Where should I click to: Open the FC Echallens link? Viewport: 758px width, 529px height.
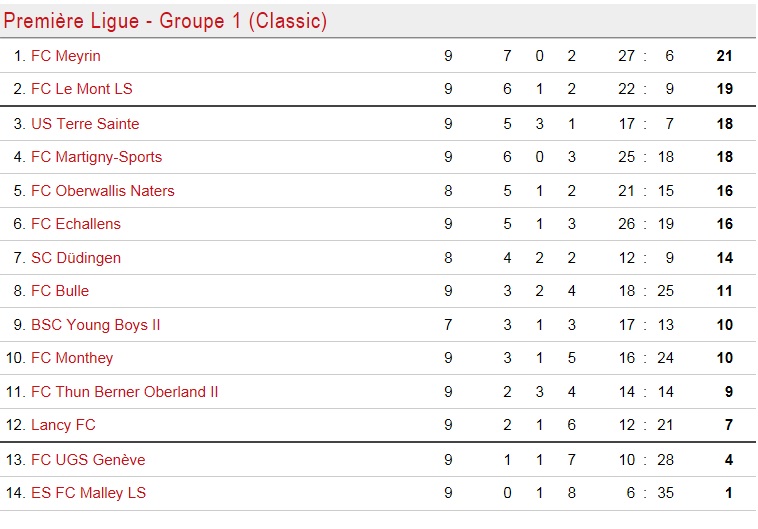(76, 224)
